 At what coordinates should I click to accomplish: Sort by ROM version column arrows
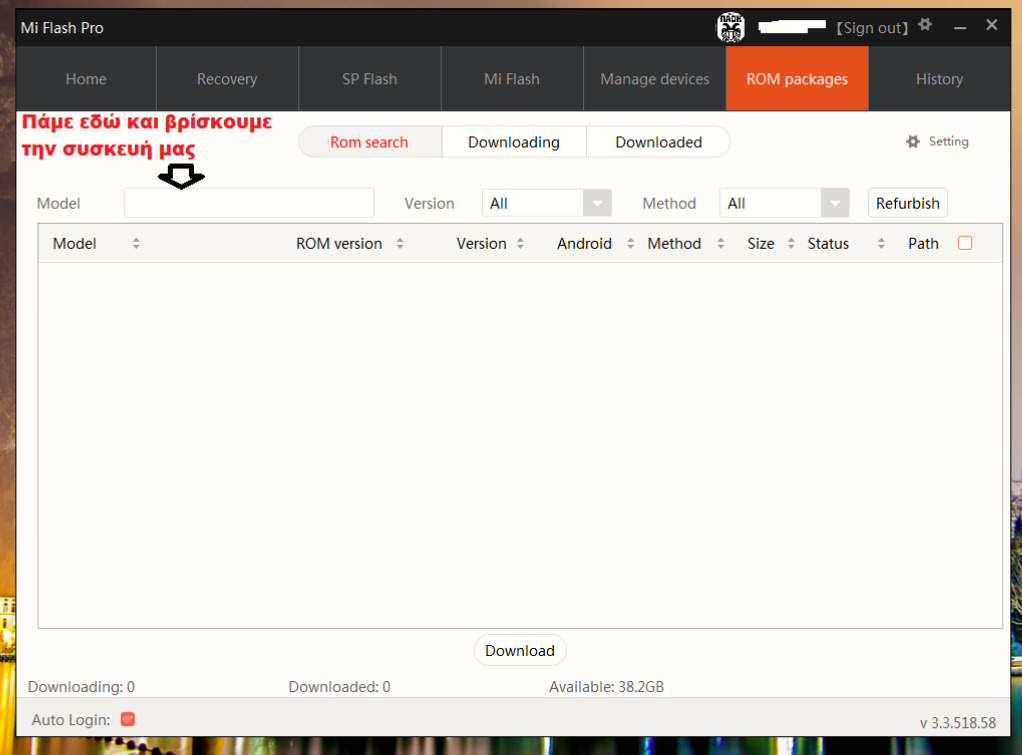point(400,243)
